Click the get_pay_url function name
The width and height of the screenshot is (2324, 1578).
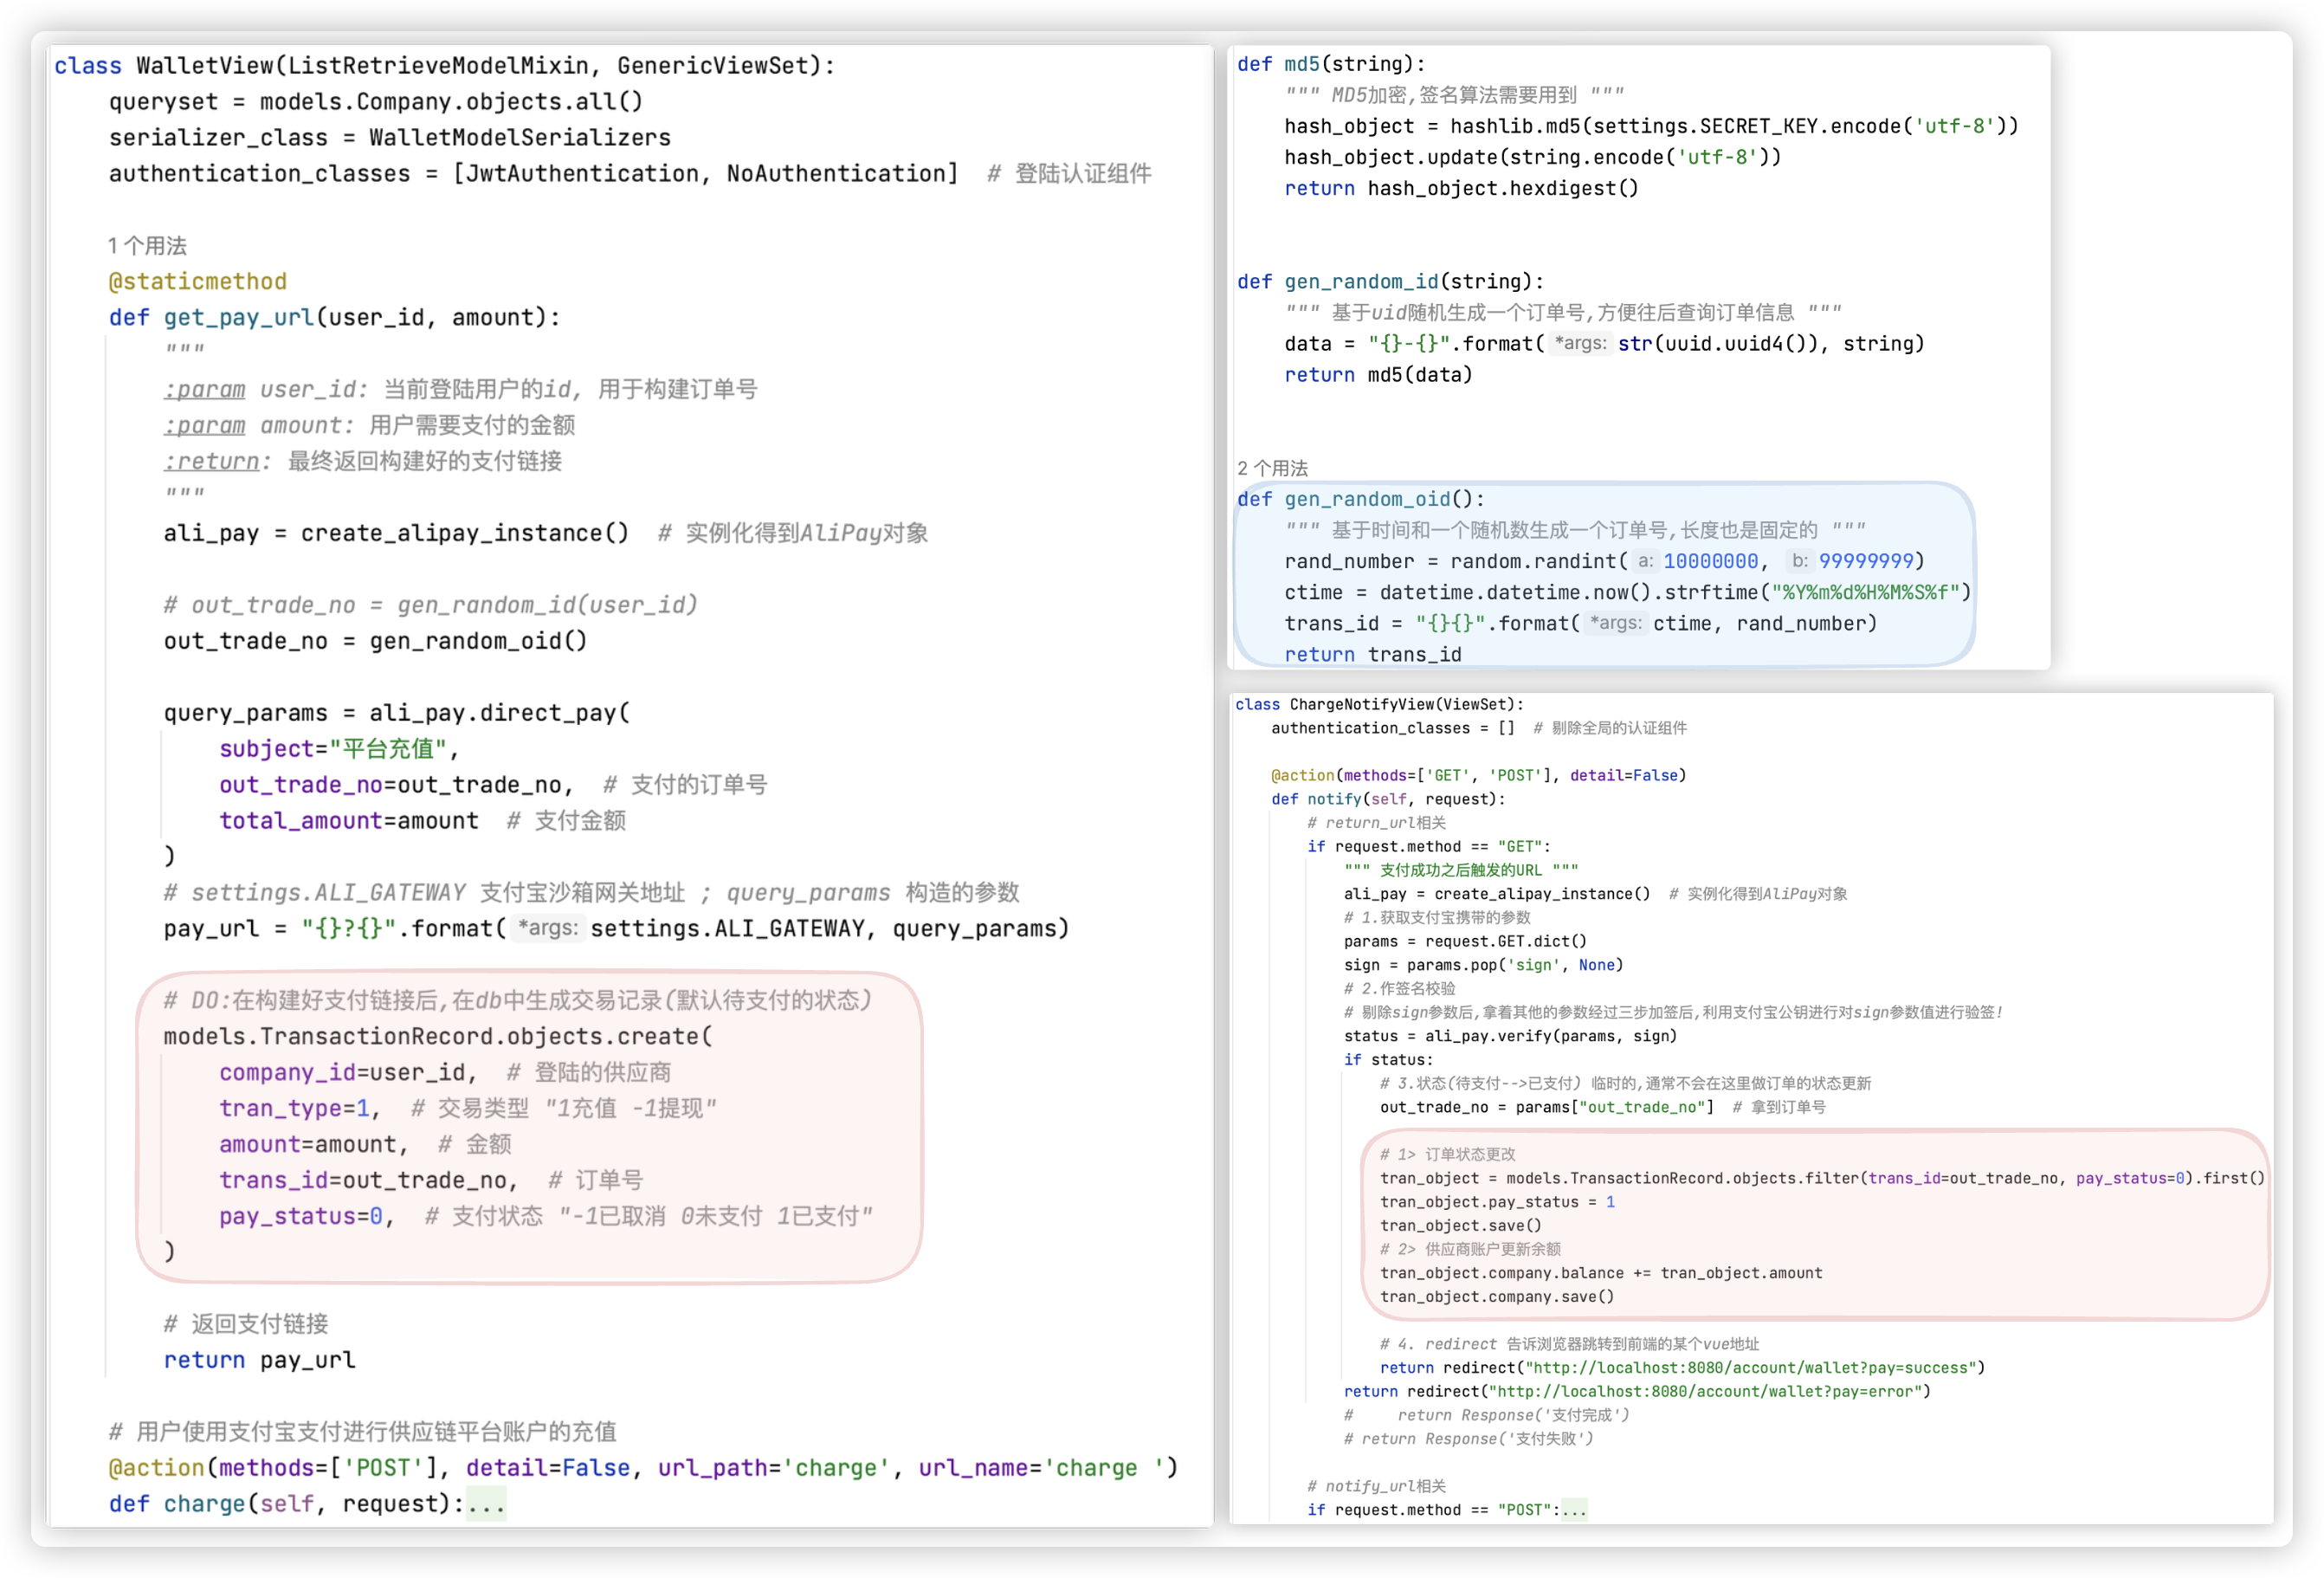click(238, 318)
